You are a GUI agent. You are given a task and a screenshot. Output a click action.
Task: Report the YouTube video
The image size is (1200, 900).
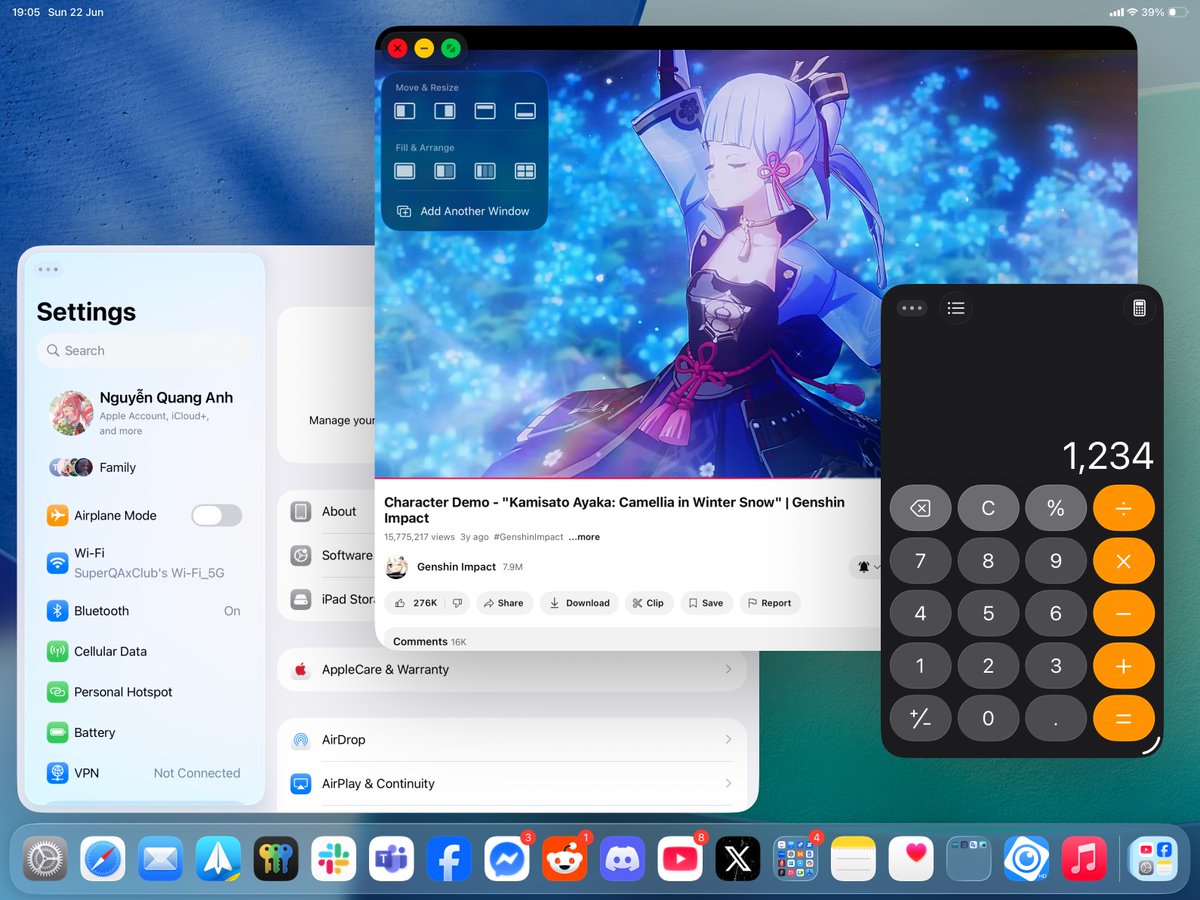pyautogui.click(x=769, y=603)
